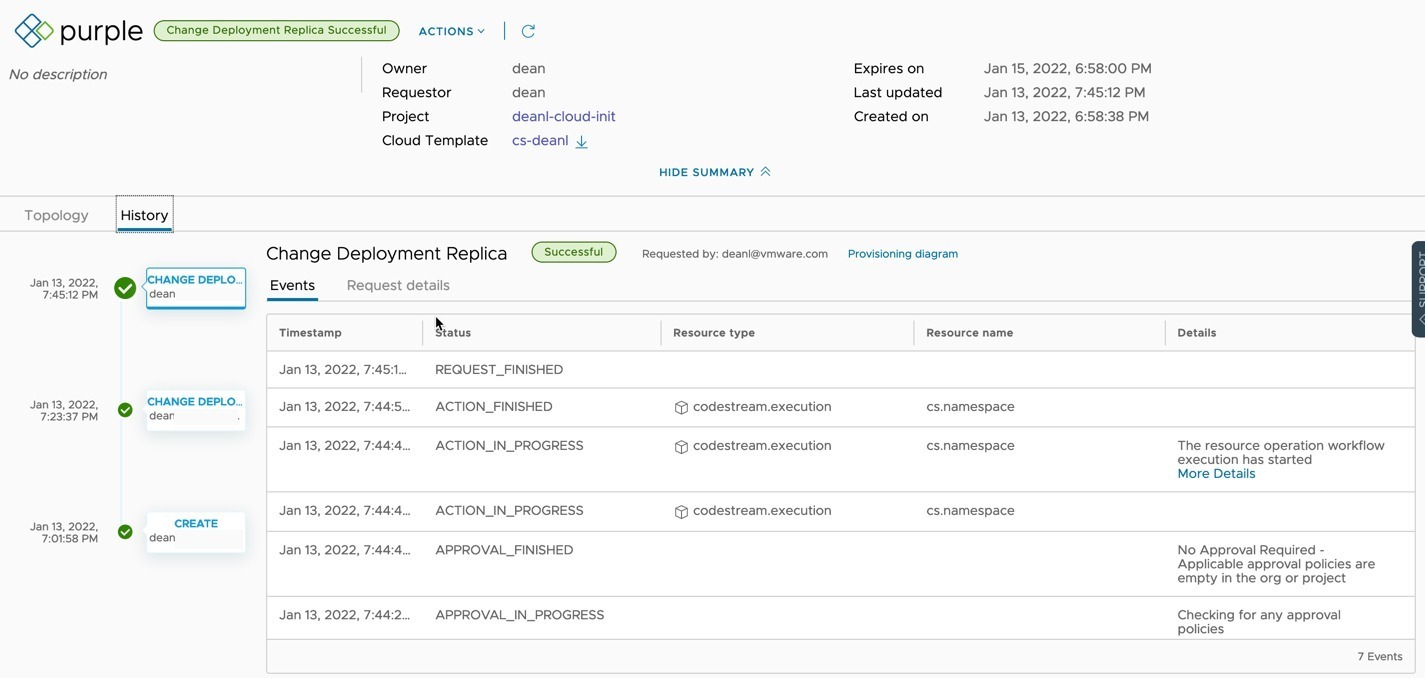Click the '7 Events' footer count
1425x678 pixels.
(1380, 657)
